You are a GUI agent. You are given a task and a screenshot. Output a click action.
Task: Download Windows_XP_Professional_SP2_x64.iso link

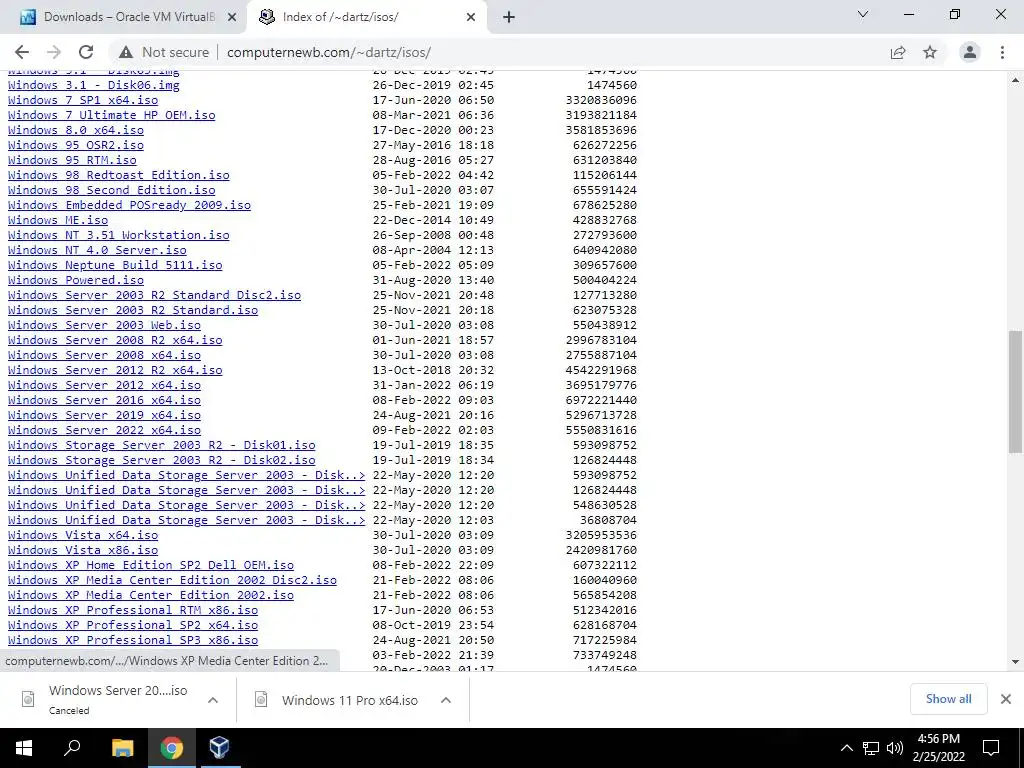[x=133, y=626]
